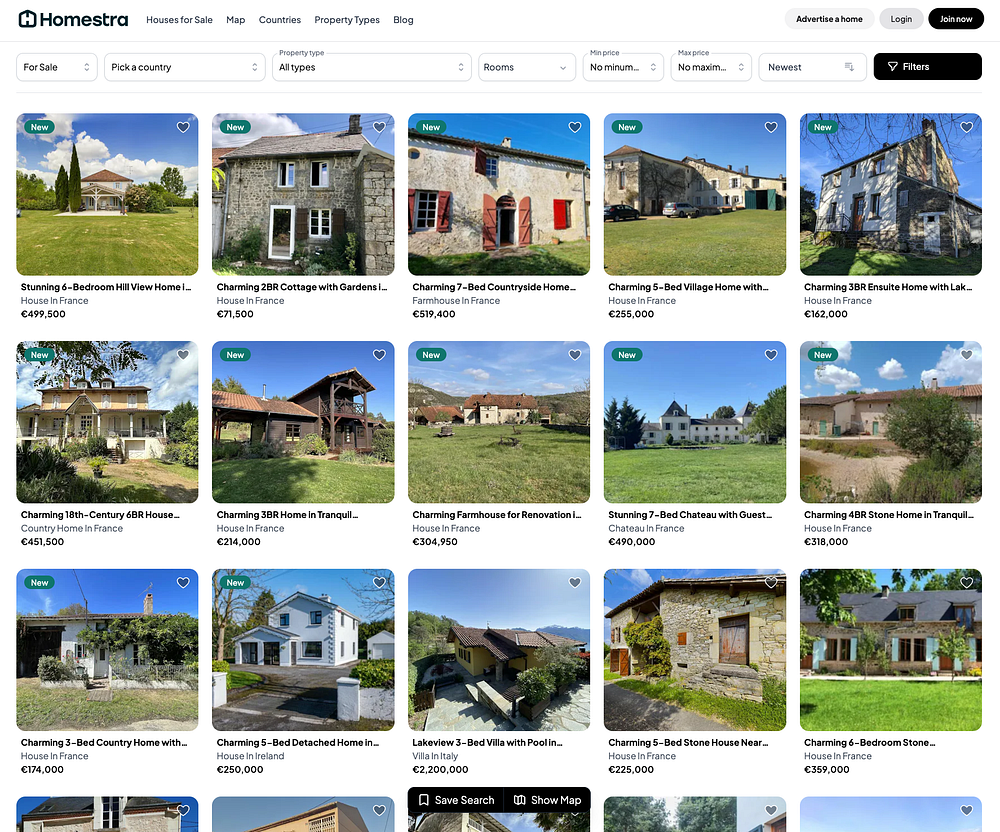The height and width of the screenshot is (832, 1000).
Task: Click the Join now button
Action: [x=956, y=19]
